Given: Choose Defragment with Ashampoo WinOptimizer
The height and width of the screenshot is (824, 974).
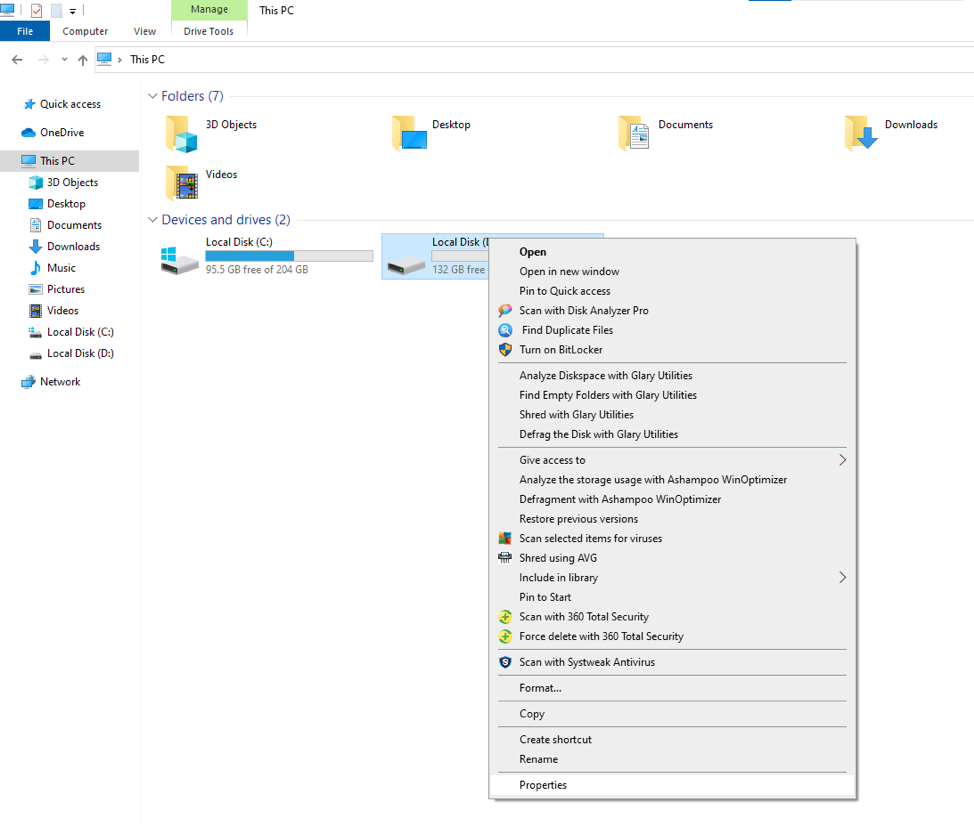Looking at the screenshot, I should (x=672, y=499).
